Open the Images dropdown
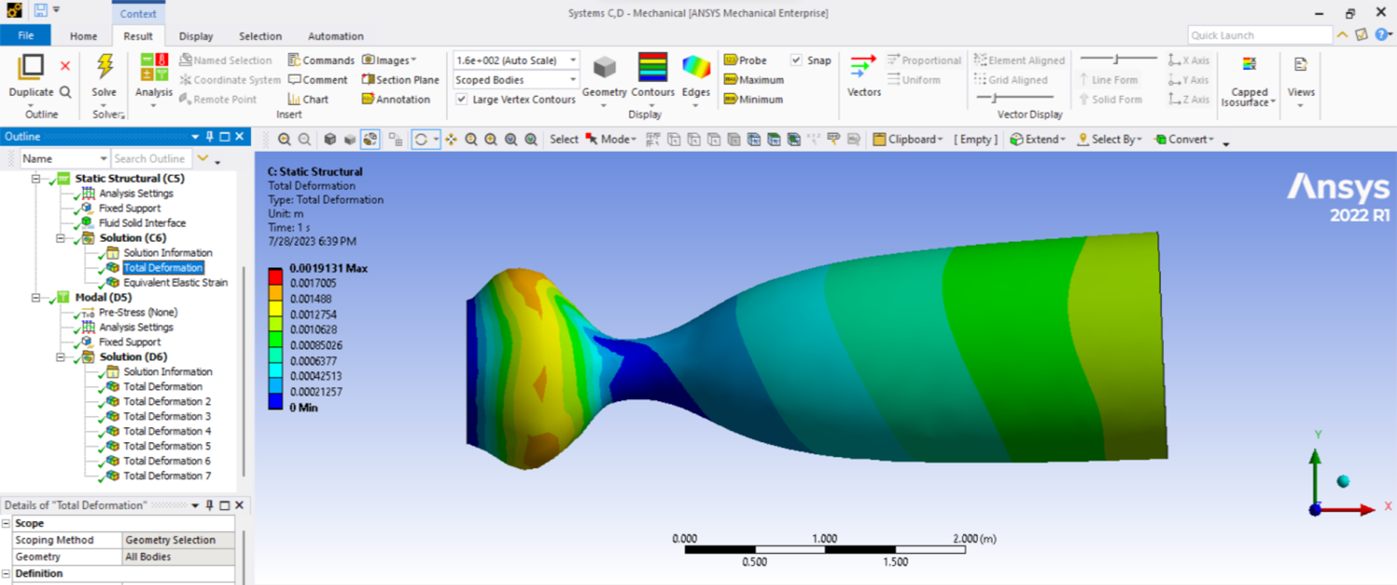 point(389,61)
